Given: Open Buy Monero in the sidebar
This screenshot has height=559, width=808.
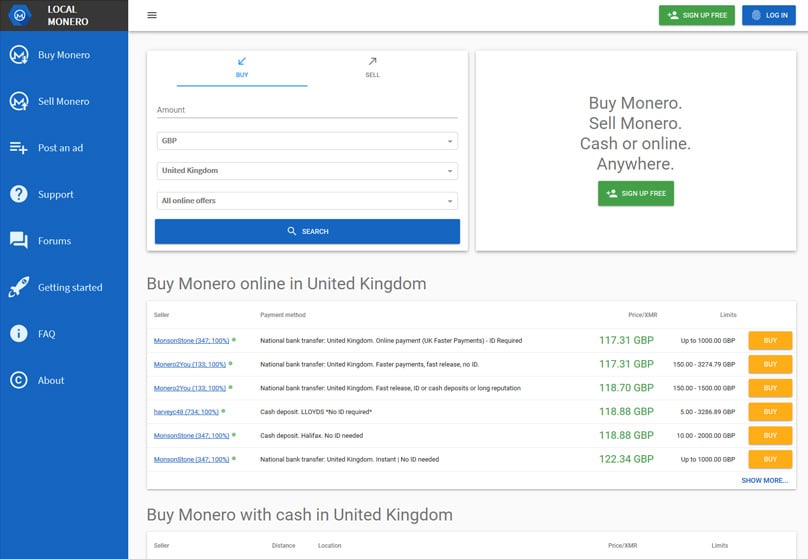Looking at the screenshot, I should point(64,55).
